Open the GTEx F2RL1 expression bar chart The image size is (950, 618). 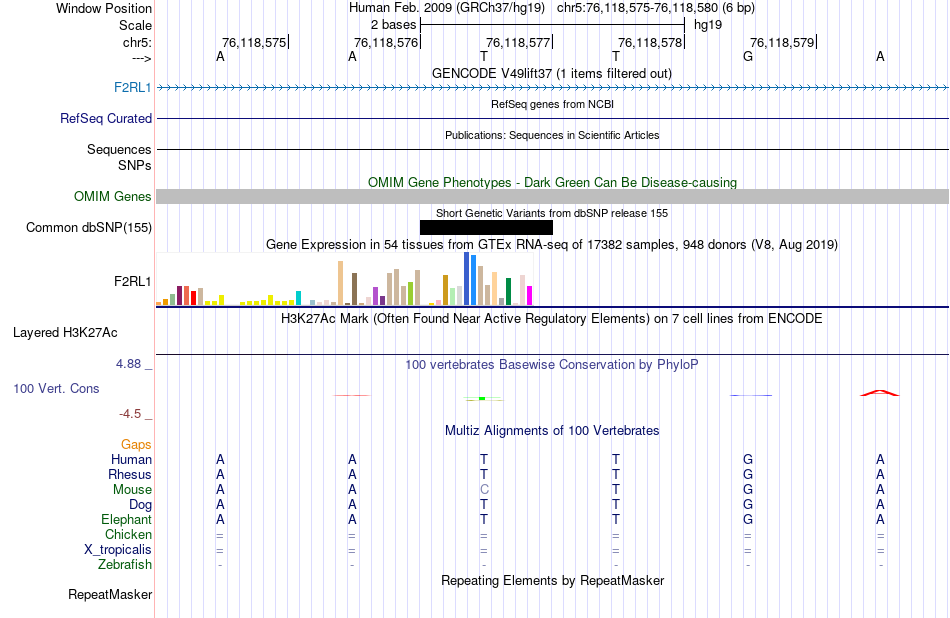coord(344,279)
